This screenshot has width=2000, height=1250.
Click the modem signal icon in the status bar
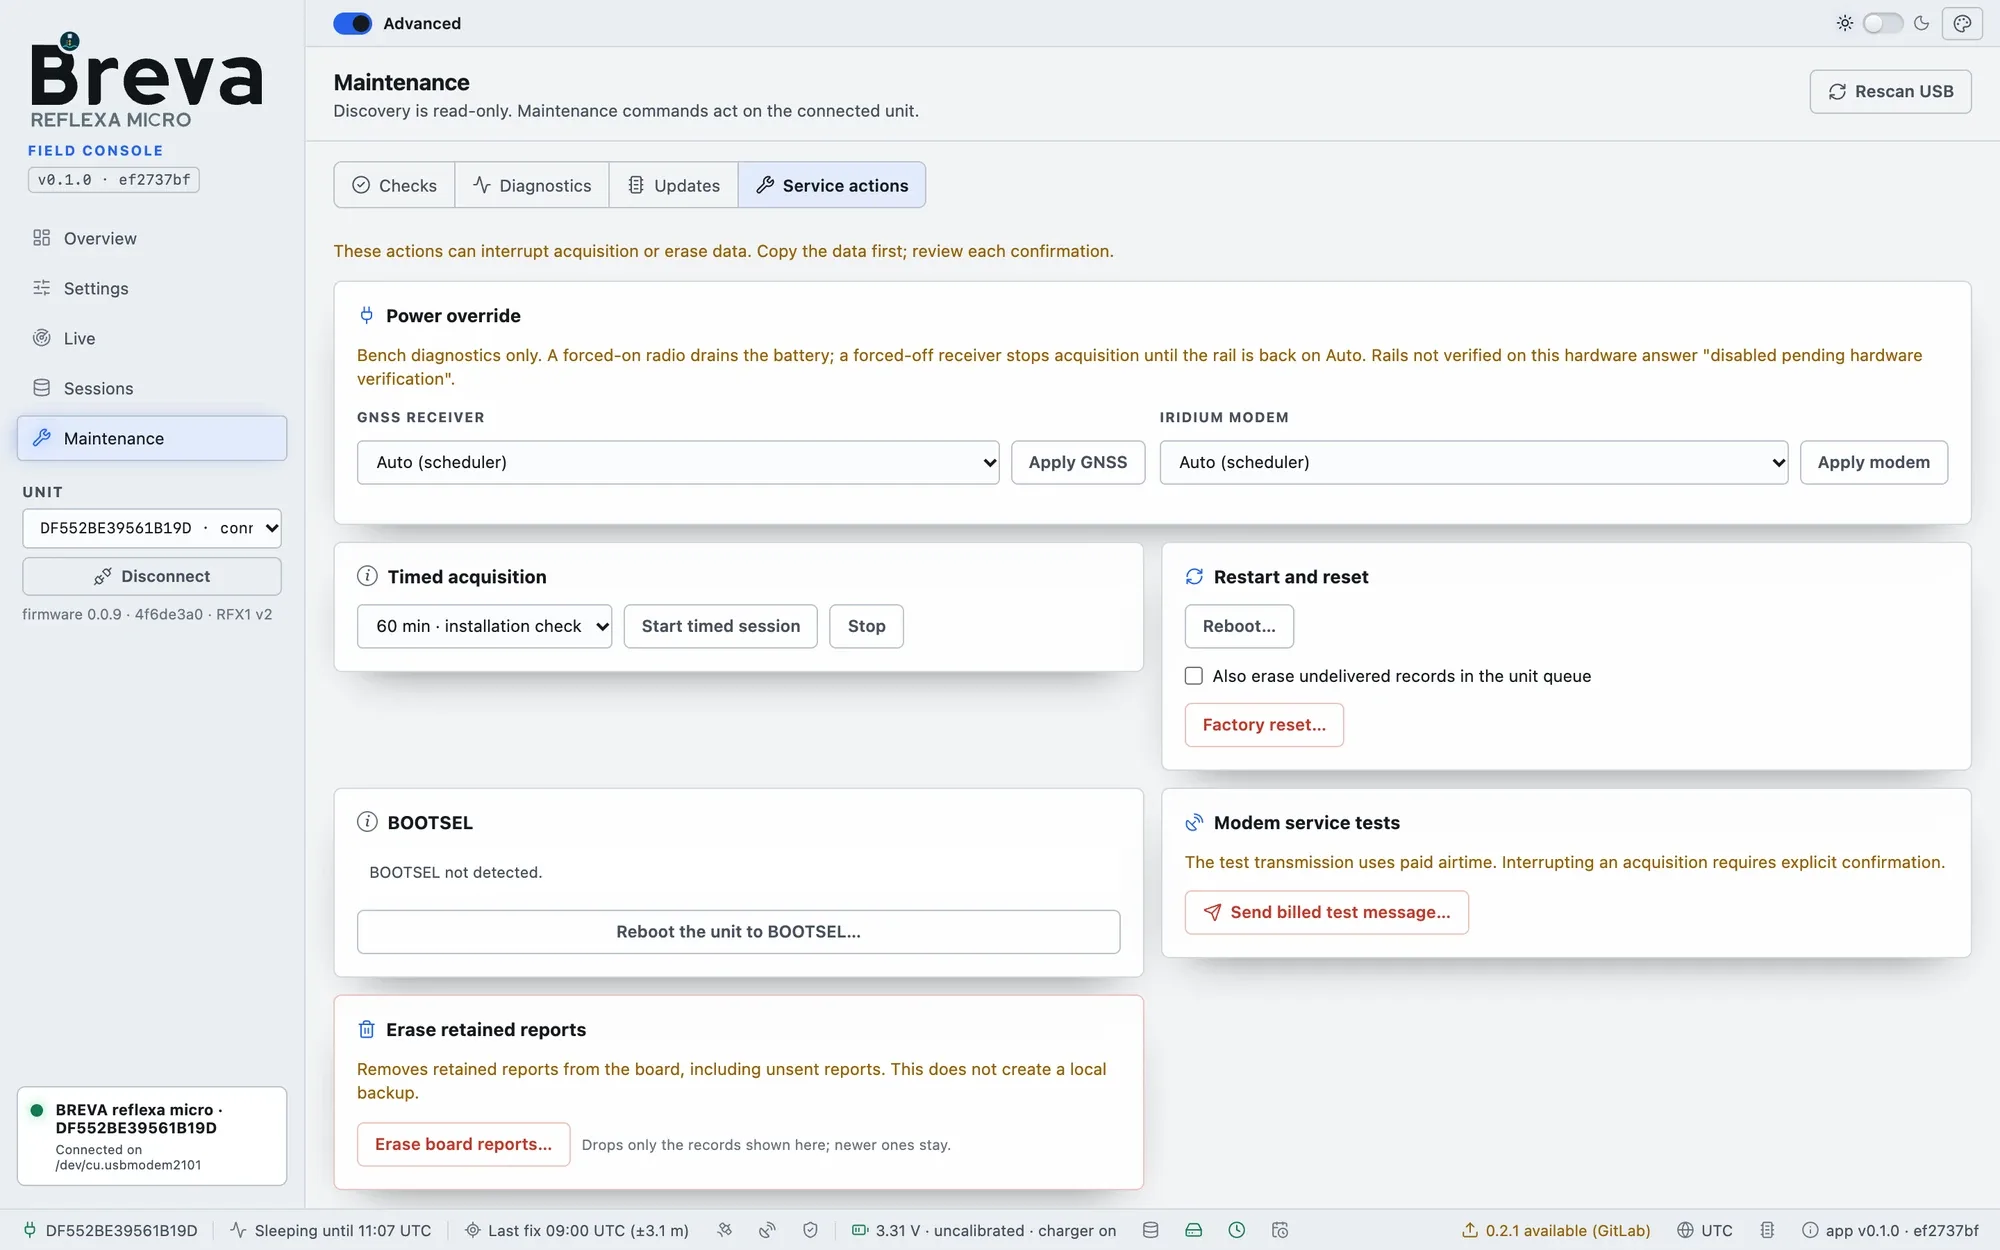(x=767, y=1230)
